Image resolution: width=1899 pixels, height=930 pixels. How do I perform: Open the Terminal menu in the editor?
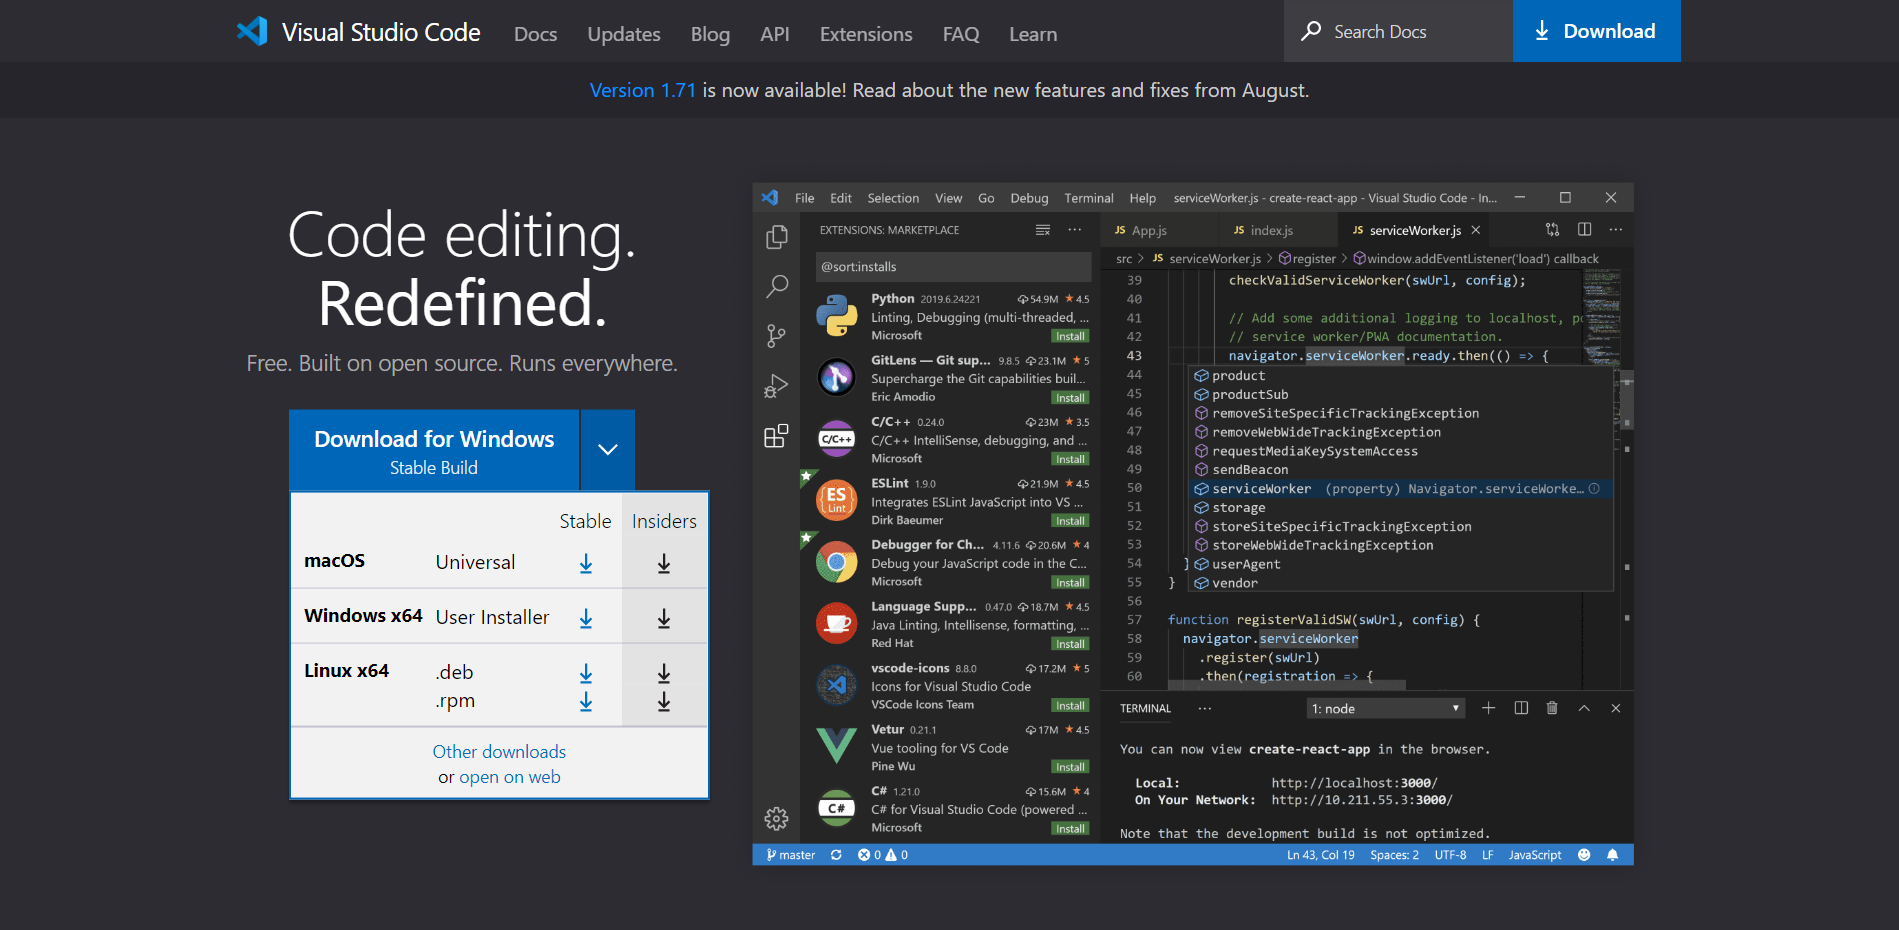point(1089,198)
